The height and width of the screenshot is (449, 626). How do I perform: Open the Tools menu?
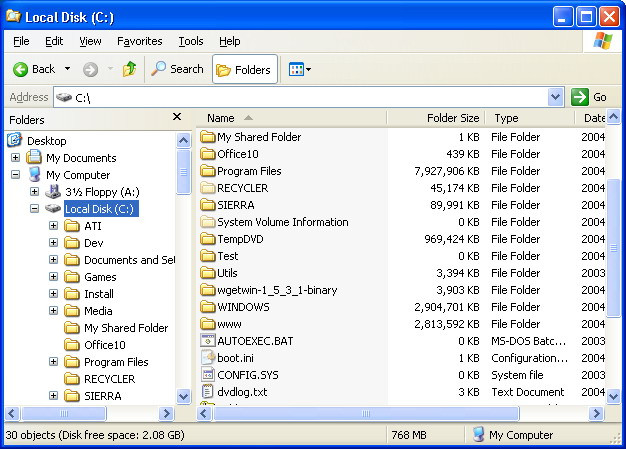pyautogui.click(x=190, y=41)
